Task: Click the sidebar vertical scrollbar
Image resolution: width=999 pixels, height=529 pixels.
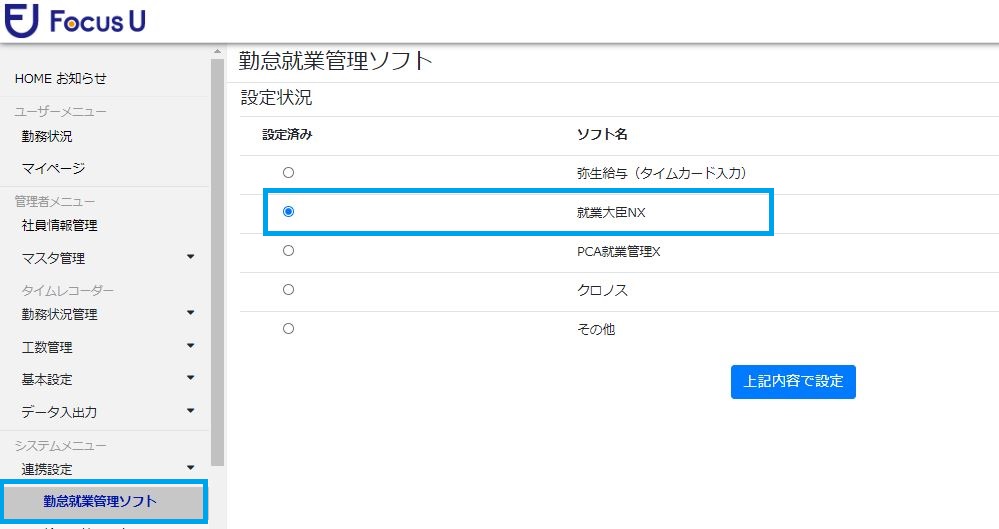Action: (217, 261)
